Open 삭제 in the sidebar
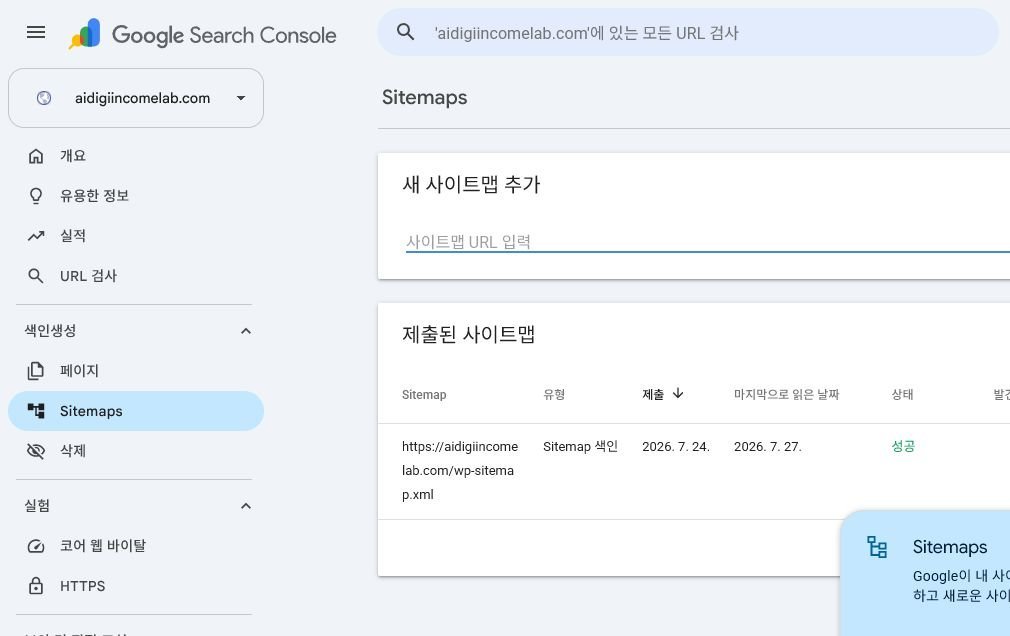 [136, 451]
